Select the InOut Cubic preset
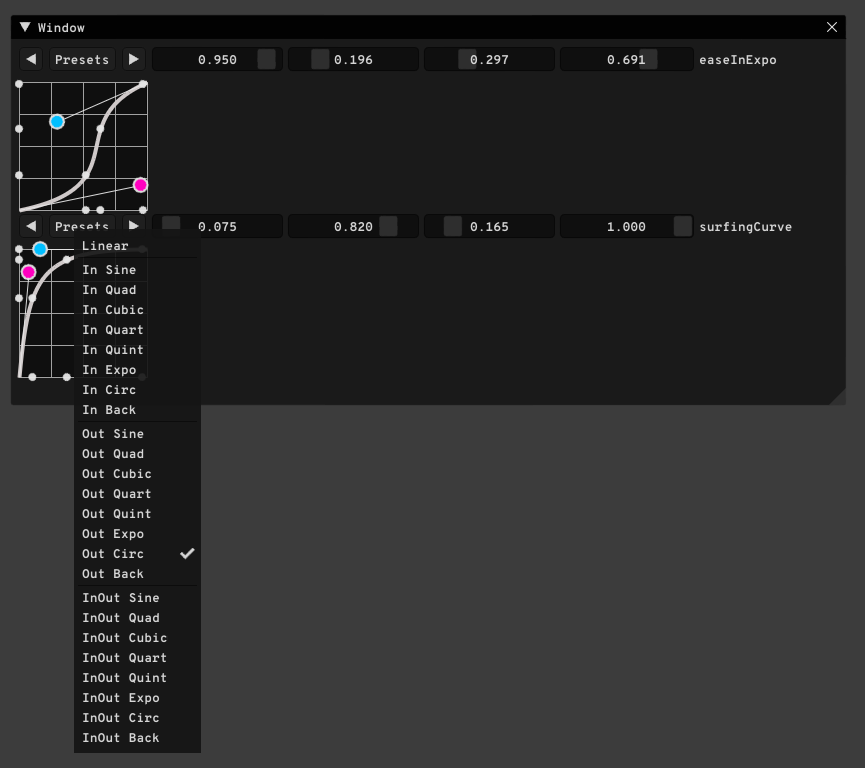The width and height of the screenshot is (865, 768). click(137, 638)
